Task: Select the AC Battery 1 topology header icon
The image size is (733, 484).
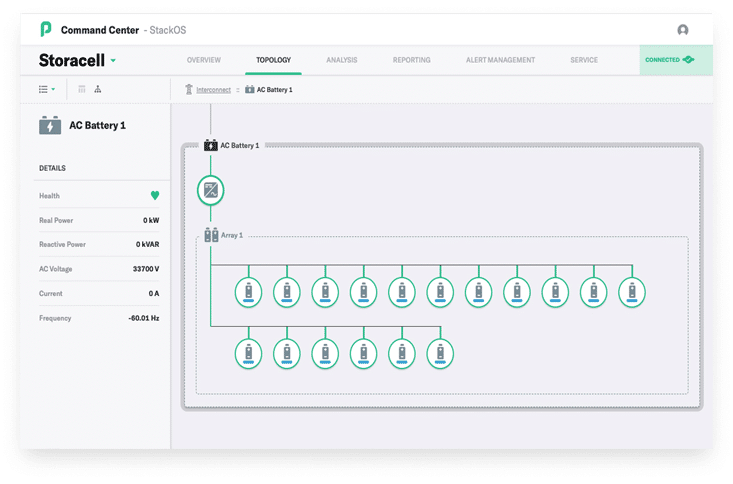Action: click(211, 145)
